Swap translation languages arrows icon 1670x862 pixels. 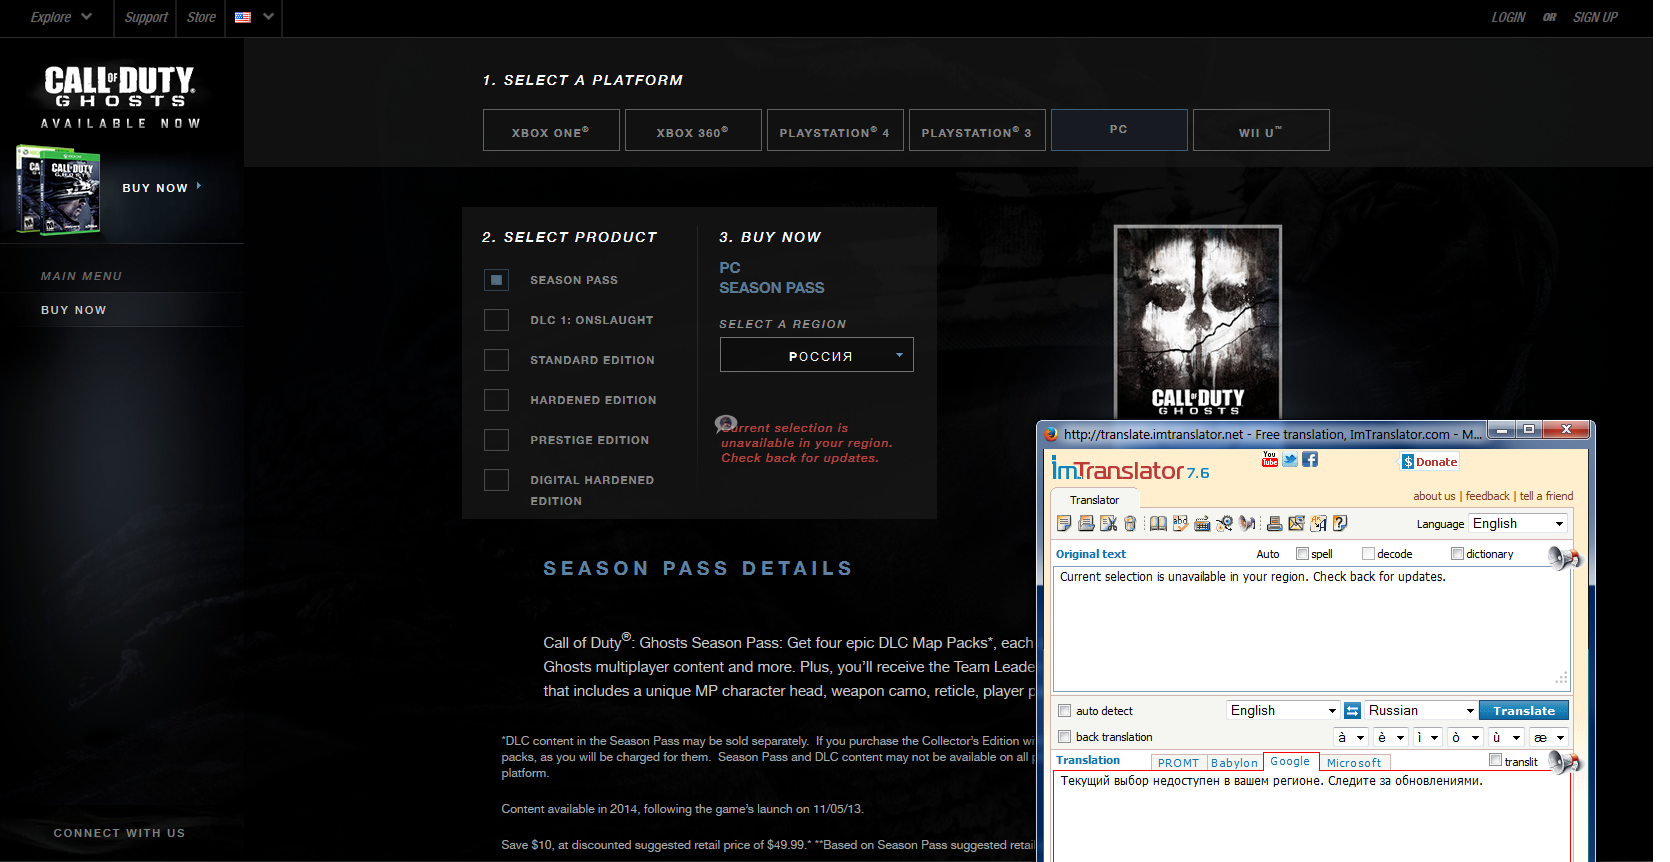pos(1352,710)
